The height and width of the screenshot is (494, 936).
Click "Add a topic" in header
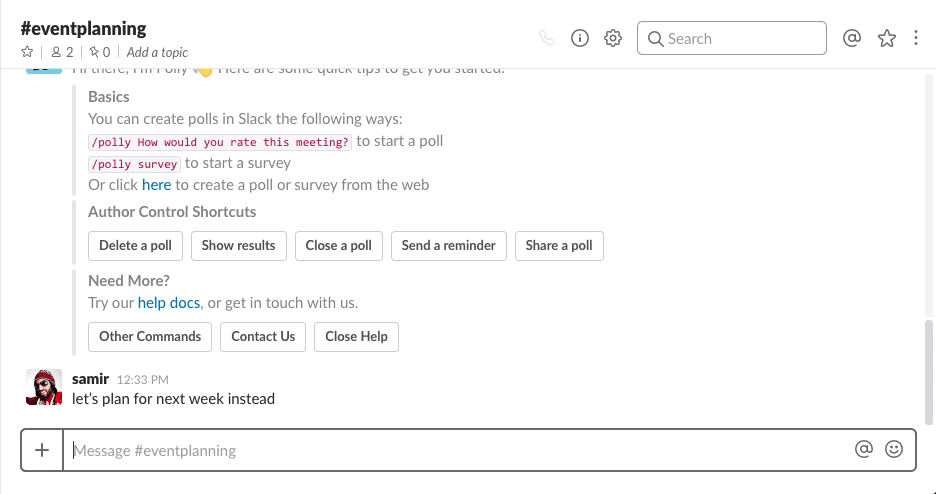[x=157, y=52]
